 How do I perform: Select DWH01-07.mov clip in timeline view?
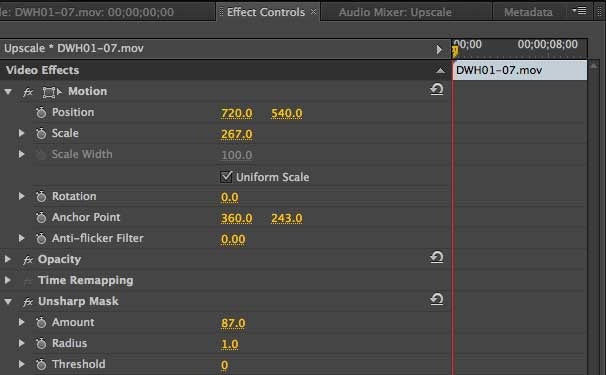(x=520, y=70)
